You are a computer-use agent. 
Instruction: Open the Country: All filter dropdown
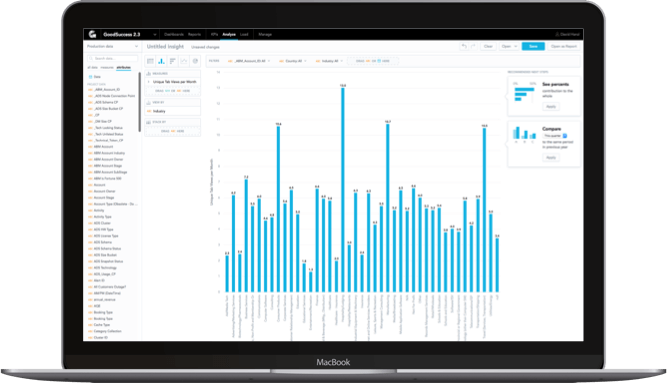point(293,61)
